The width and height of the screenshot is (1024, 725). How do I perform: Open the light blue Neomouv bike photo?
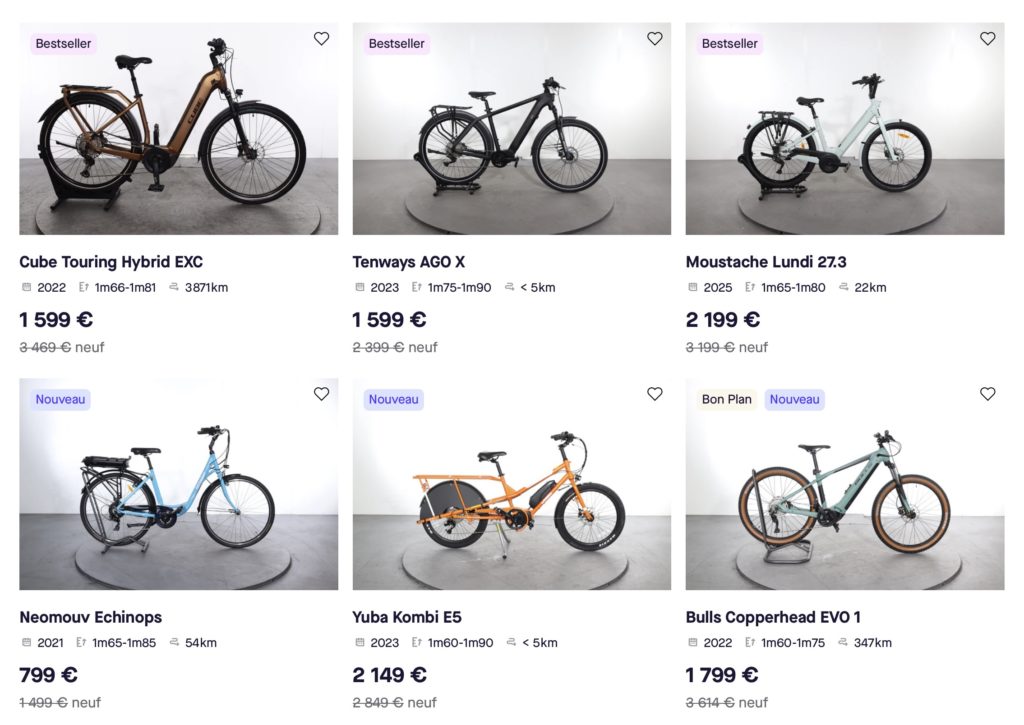(x=178, y=490)
